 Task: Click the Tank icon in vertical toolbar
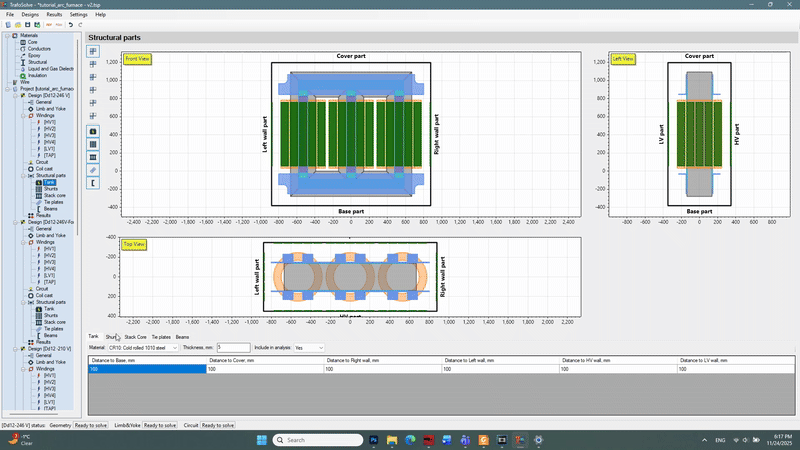point(94,131)
